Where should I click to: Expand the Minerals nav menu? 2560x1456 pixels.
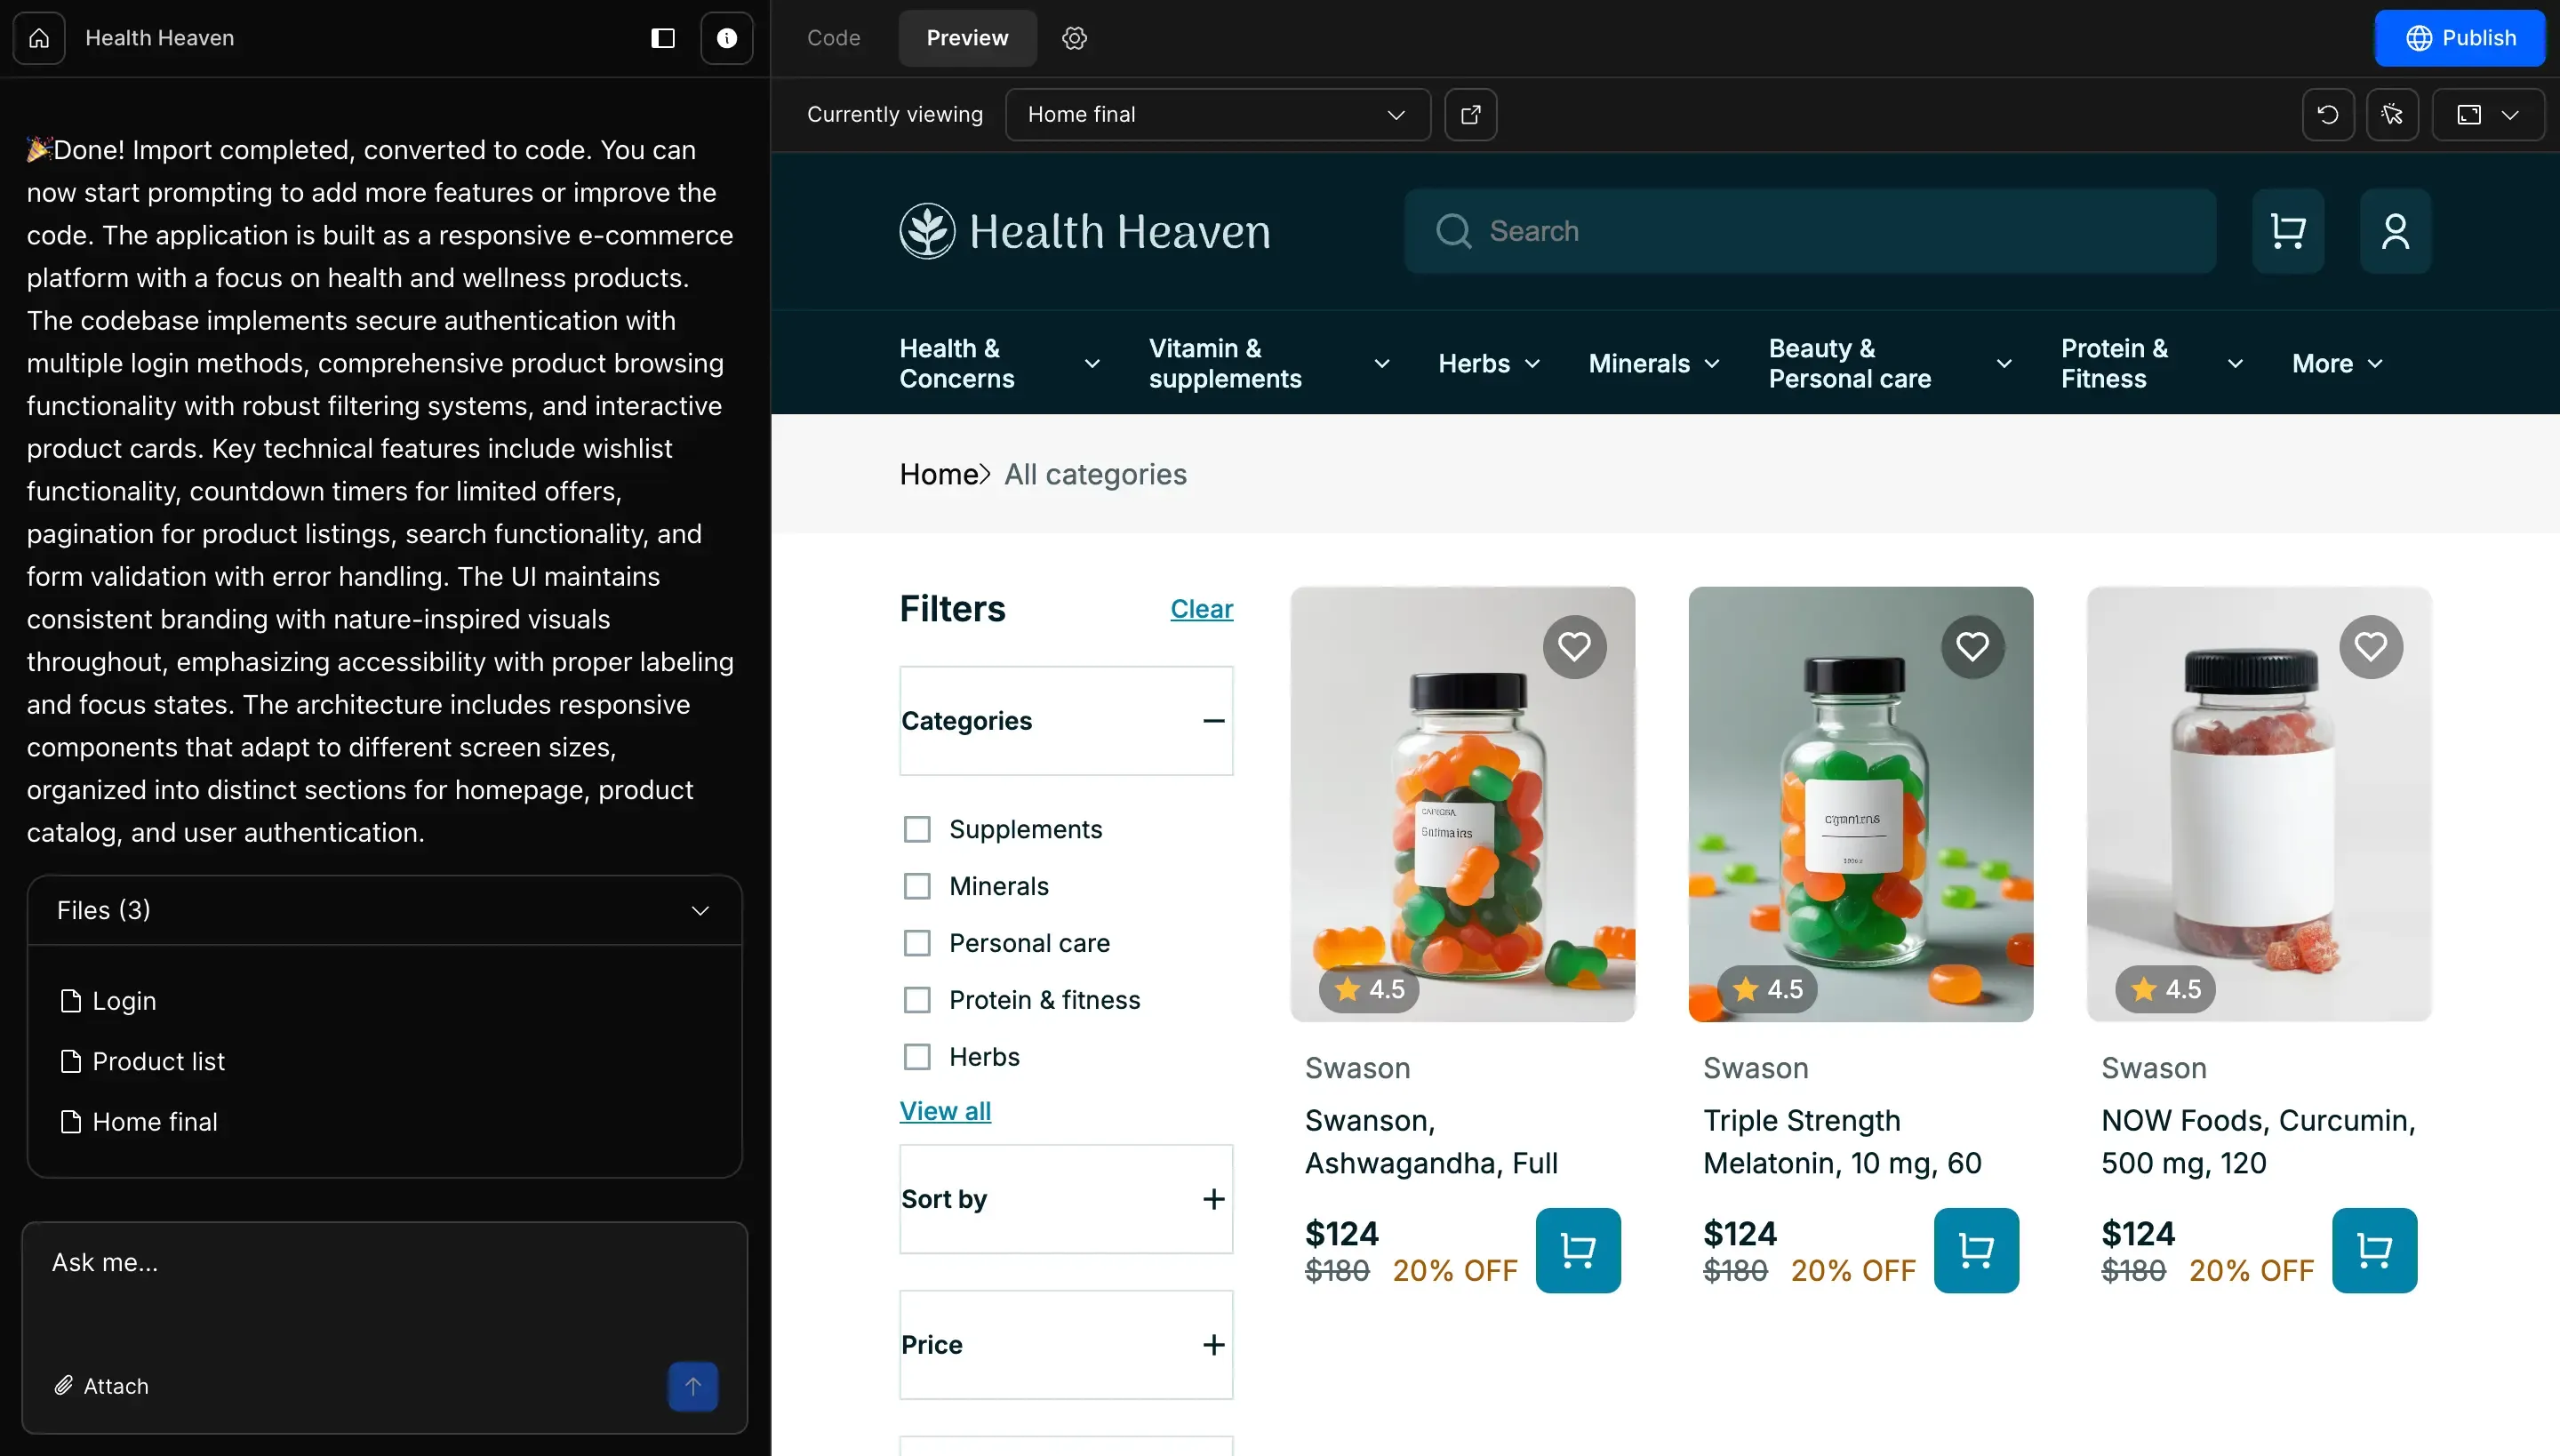(x=1654, y=363)
